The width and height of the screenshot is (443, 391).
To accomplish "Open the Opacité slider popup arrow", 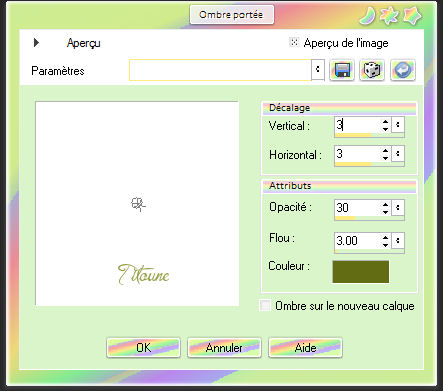I will pos(398,208).
